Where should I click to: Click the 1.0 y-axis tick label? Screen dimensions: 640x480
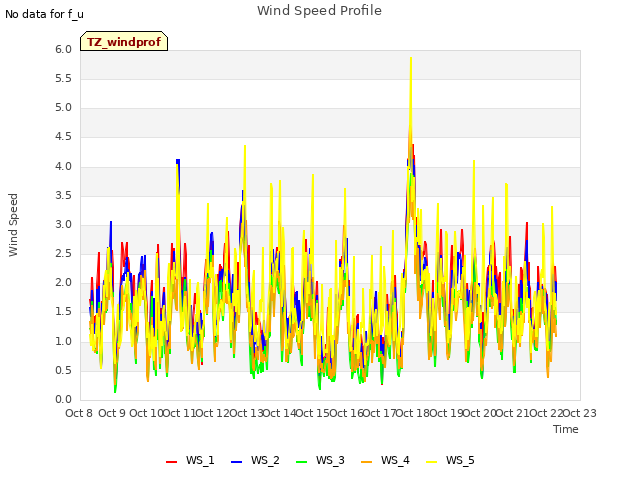tap(64, 341)
